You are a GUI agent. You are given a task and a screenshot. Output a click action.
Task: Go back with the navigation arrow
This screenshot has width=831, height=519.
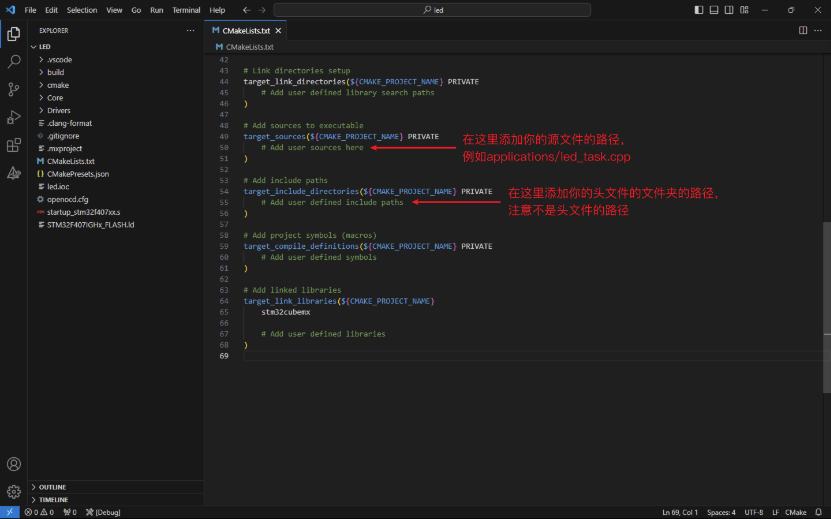point(246,10)
